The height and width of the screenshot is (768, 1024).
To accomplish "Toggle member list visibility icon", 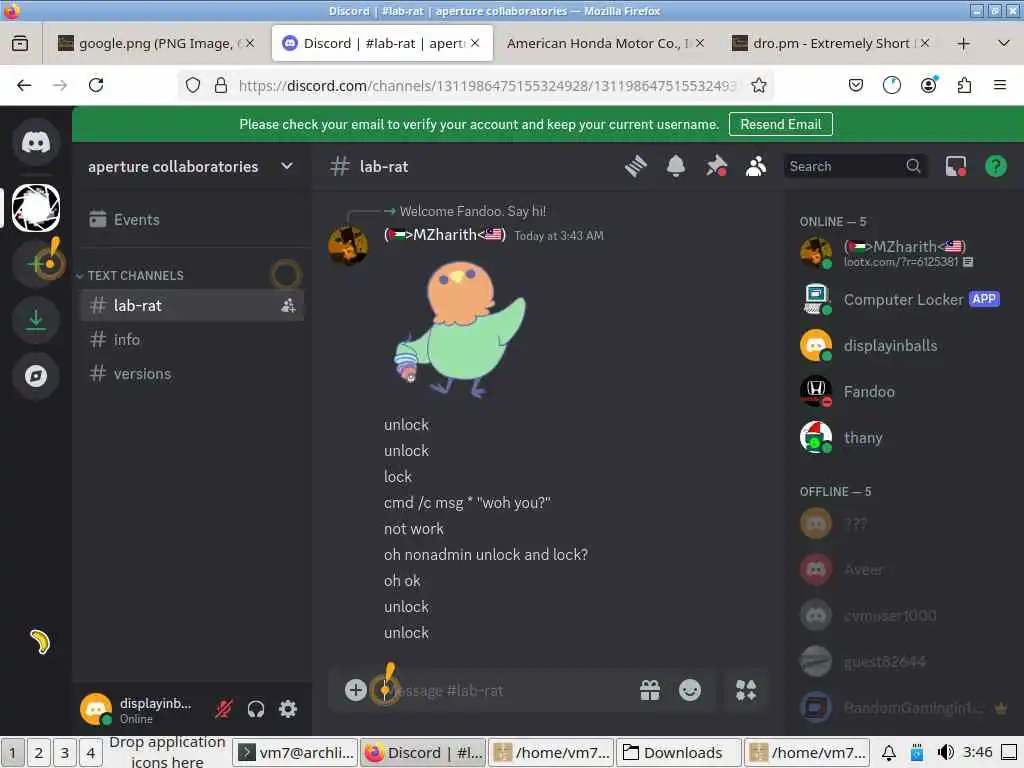I will coord(756,167).
